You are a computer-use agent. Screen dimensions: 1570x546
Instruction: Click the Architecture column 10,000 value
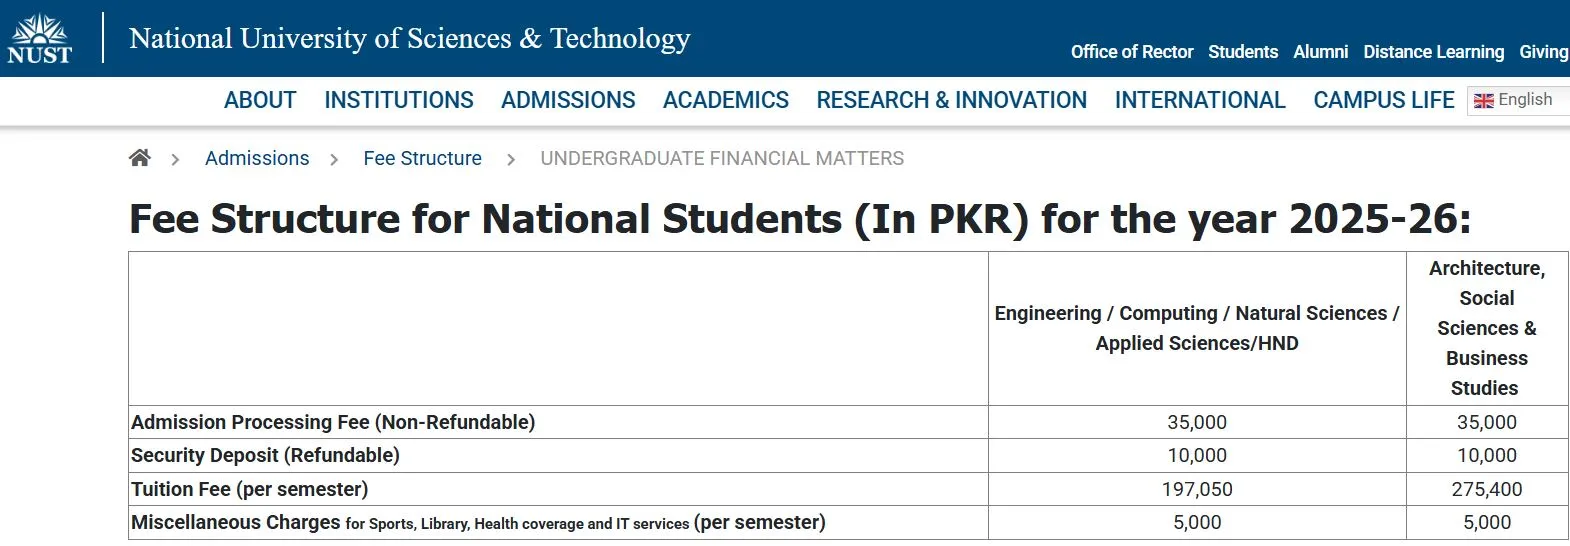(x=1487, y=455)
